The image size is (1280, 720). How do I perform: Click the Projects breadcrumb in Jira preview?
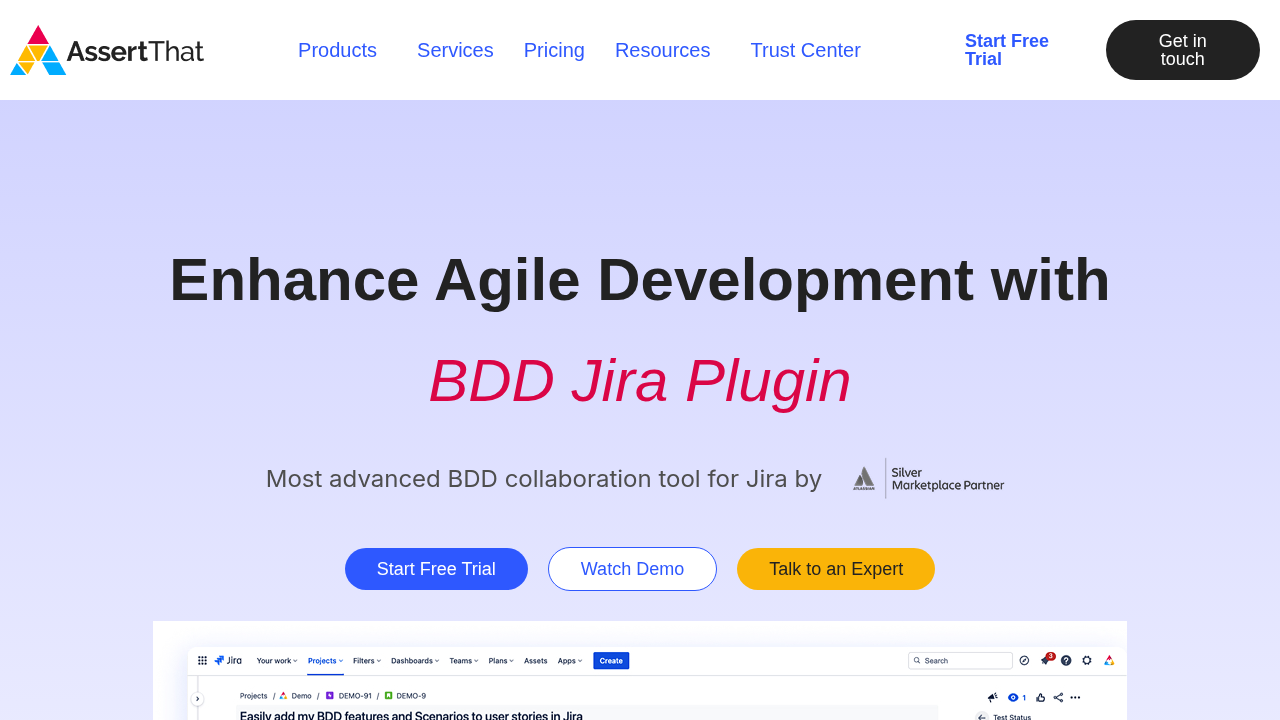pos(254,696)
